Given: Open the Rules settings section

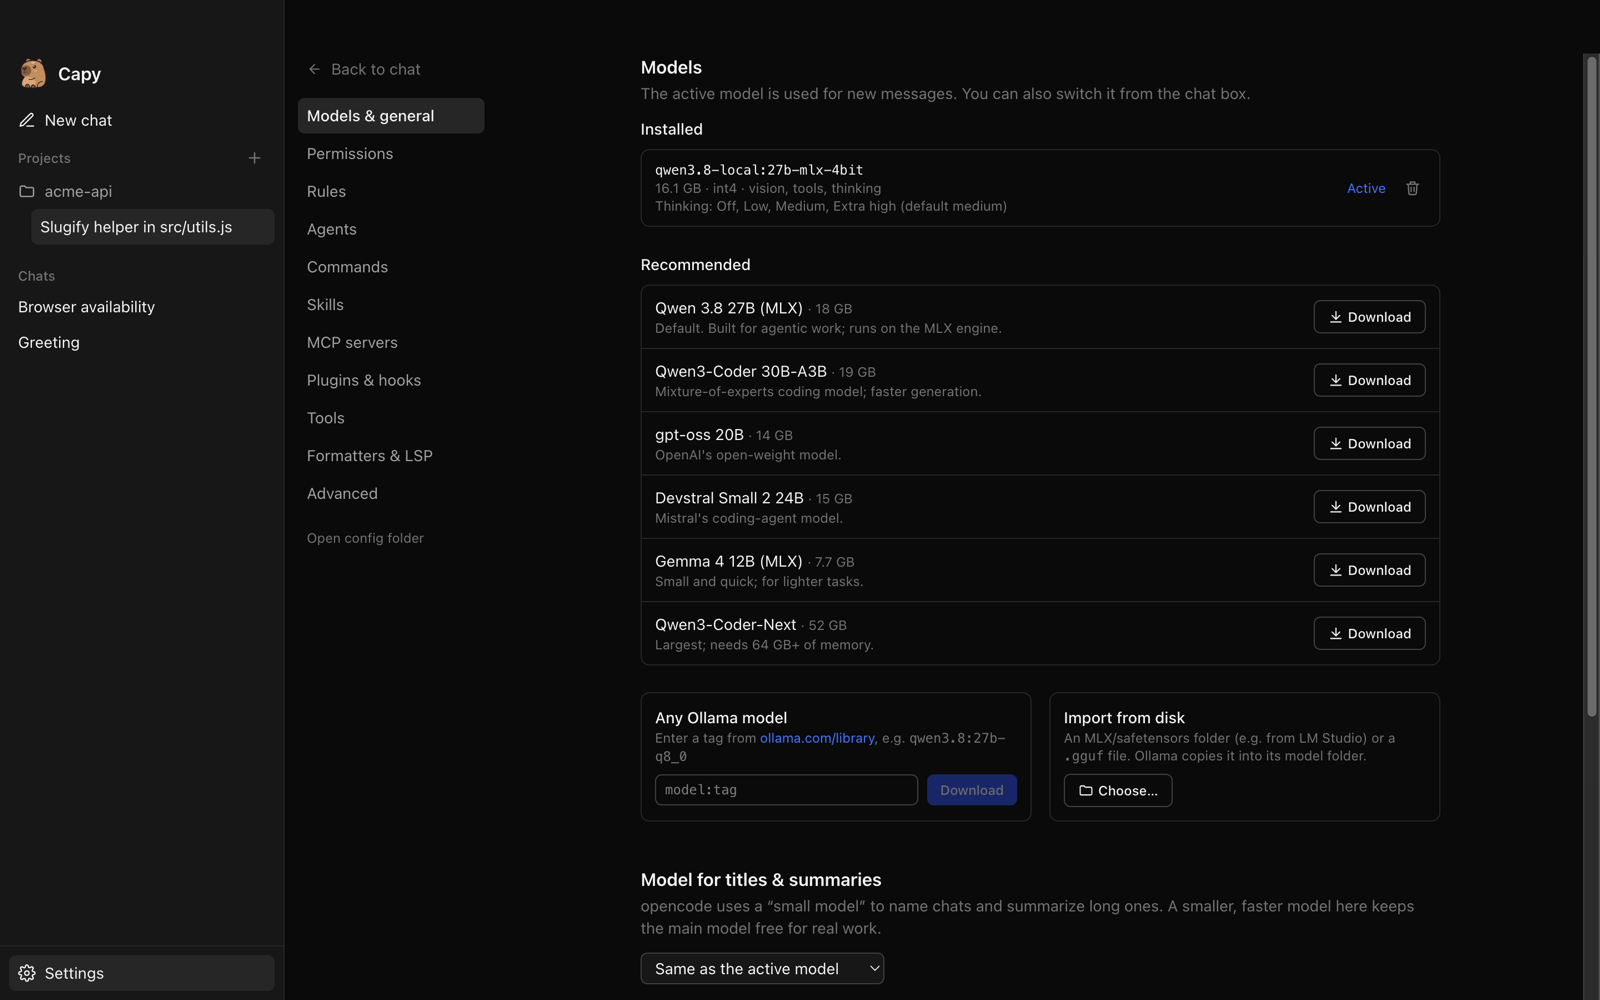Looking at the screenshot, I should pos(391,191).
